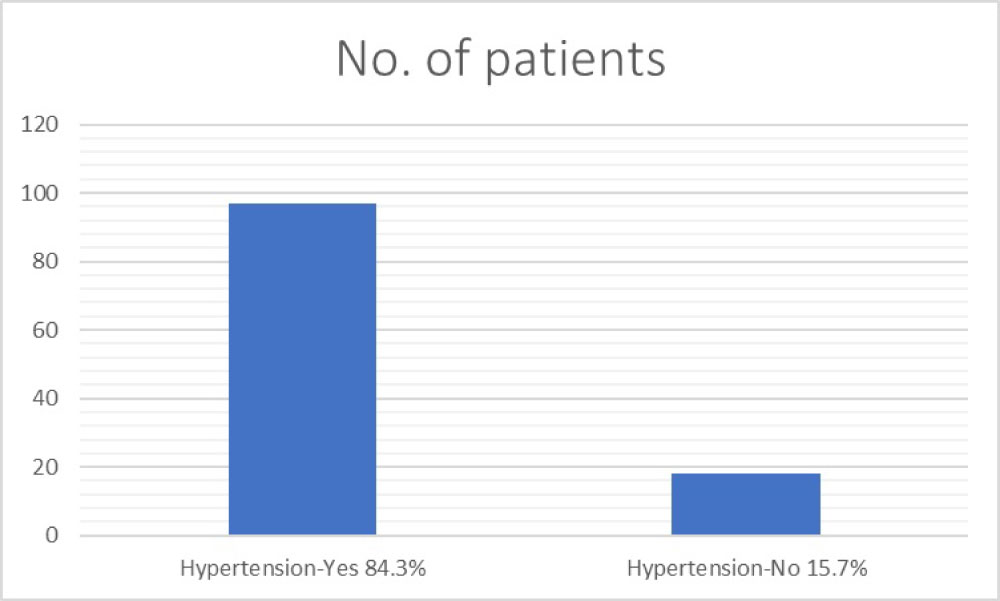Click the Hypertension-No blue bar
The height and width of the screenshot is (601, 1000).
click(x=745, y=505)
